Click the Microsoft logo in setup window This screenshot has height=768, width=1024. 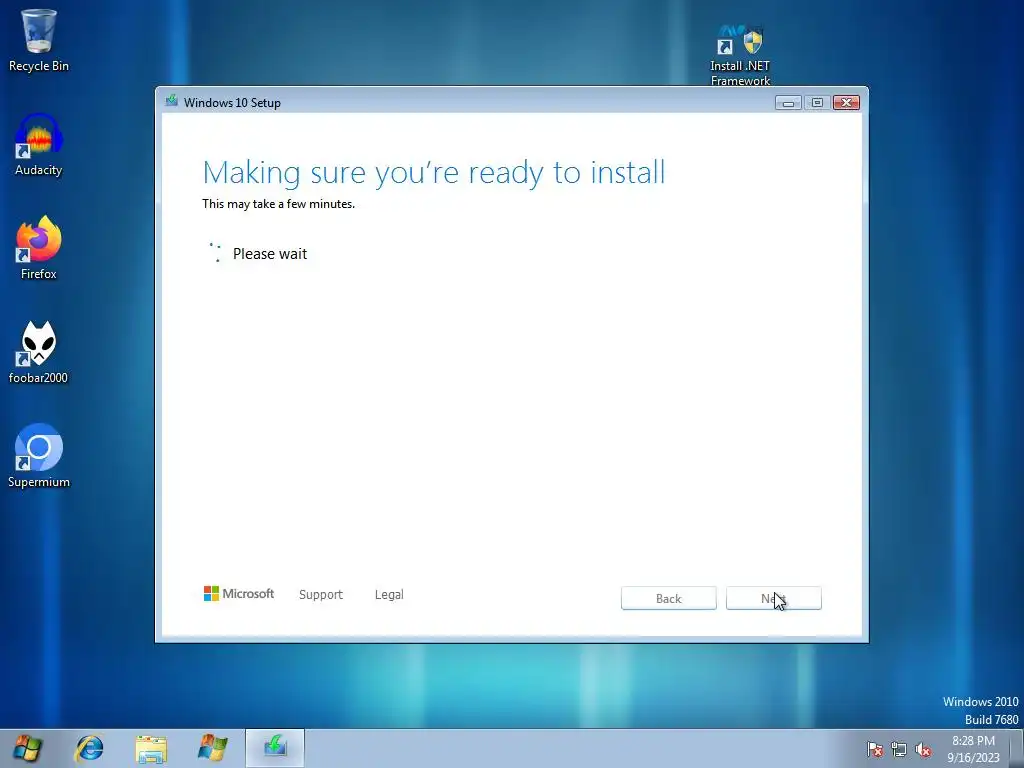(239, 594)
